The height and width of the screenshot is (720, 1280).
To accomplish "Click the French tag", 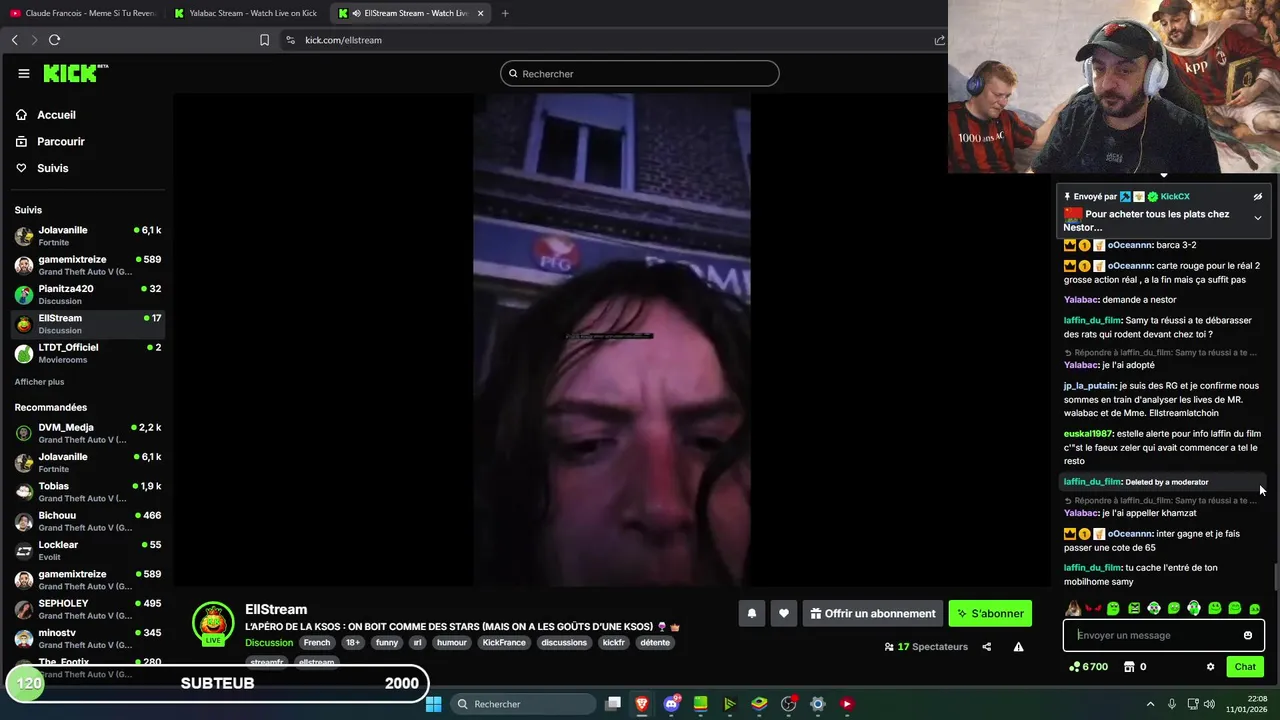I will pos(317,643).
